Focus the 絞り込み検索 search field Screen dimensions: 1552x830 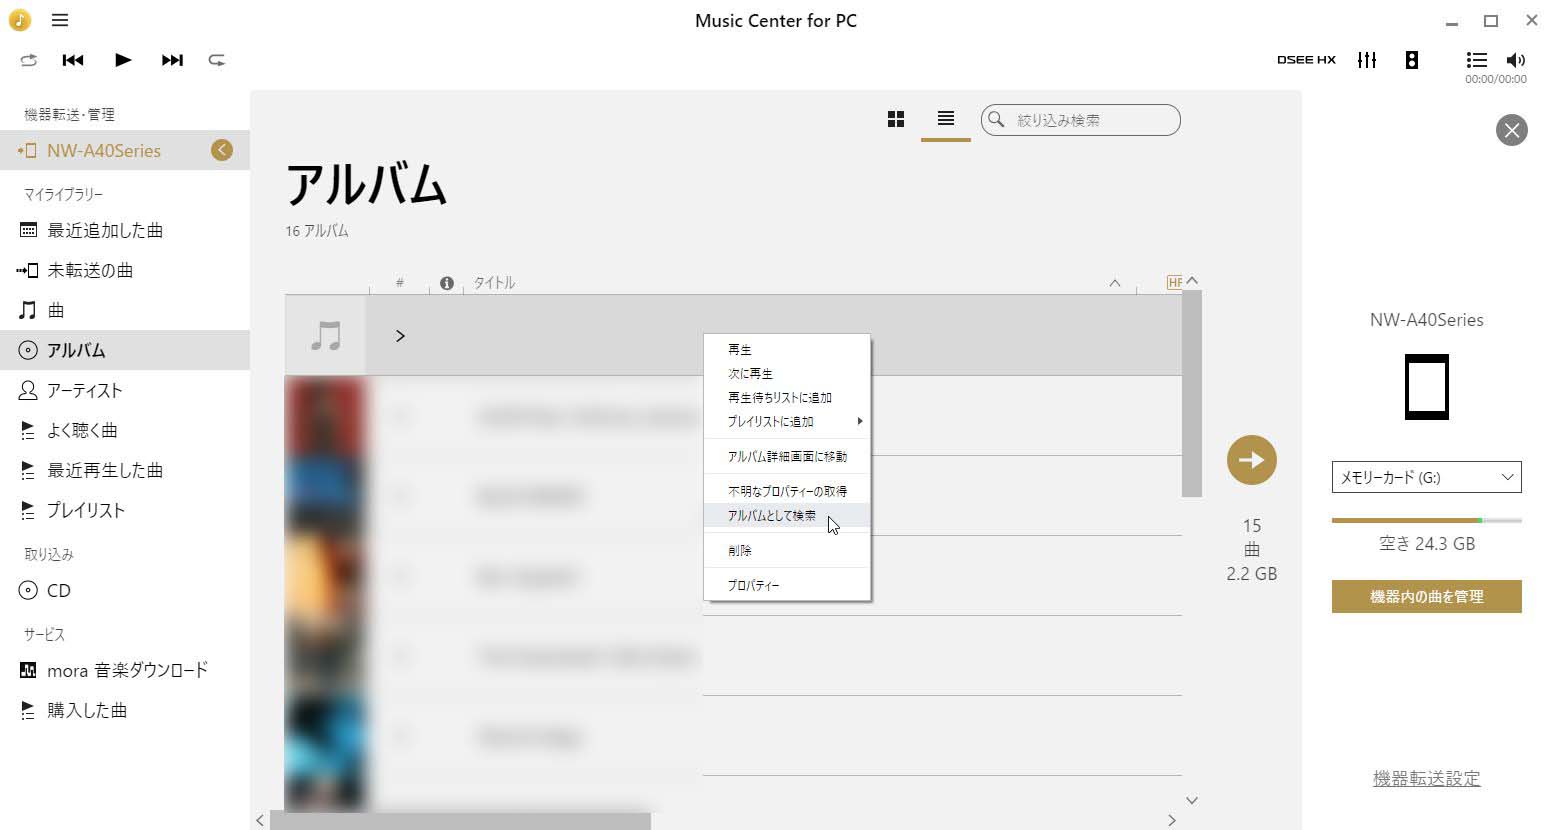pyautogui.click(x=1080, y=120)
